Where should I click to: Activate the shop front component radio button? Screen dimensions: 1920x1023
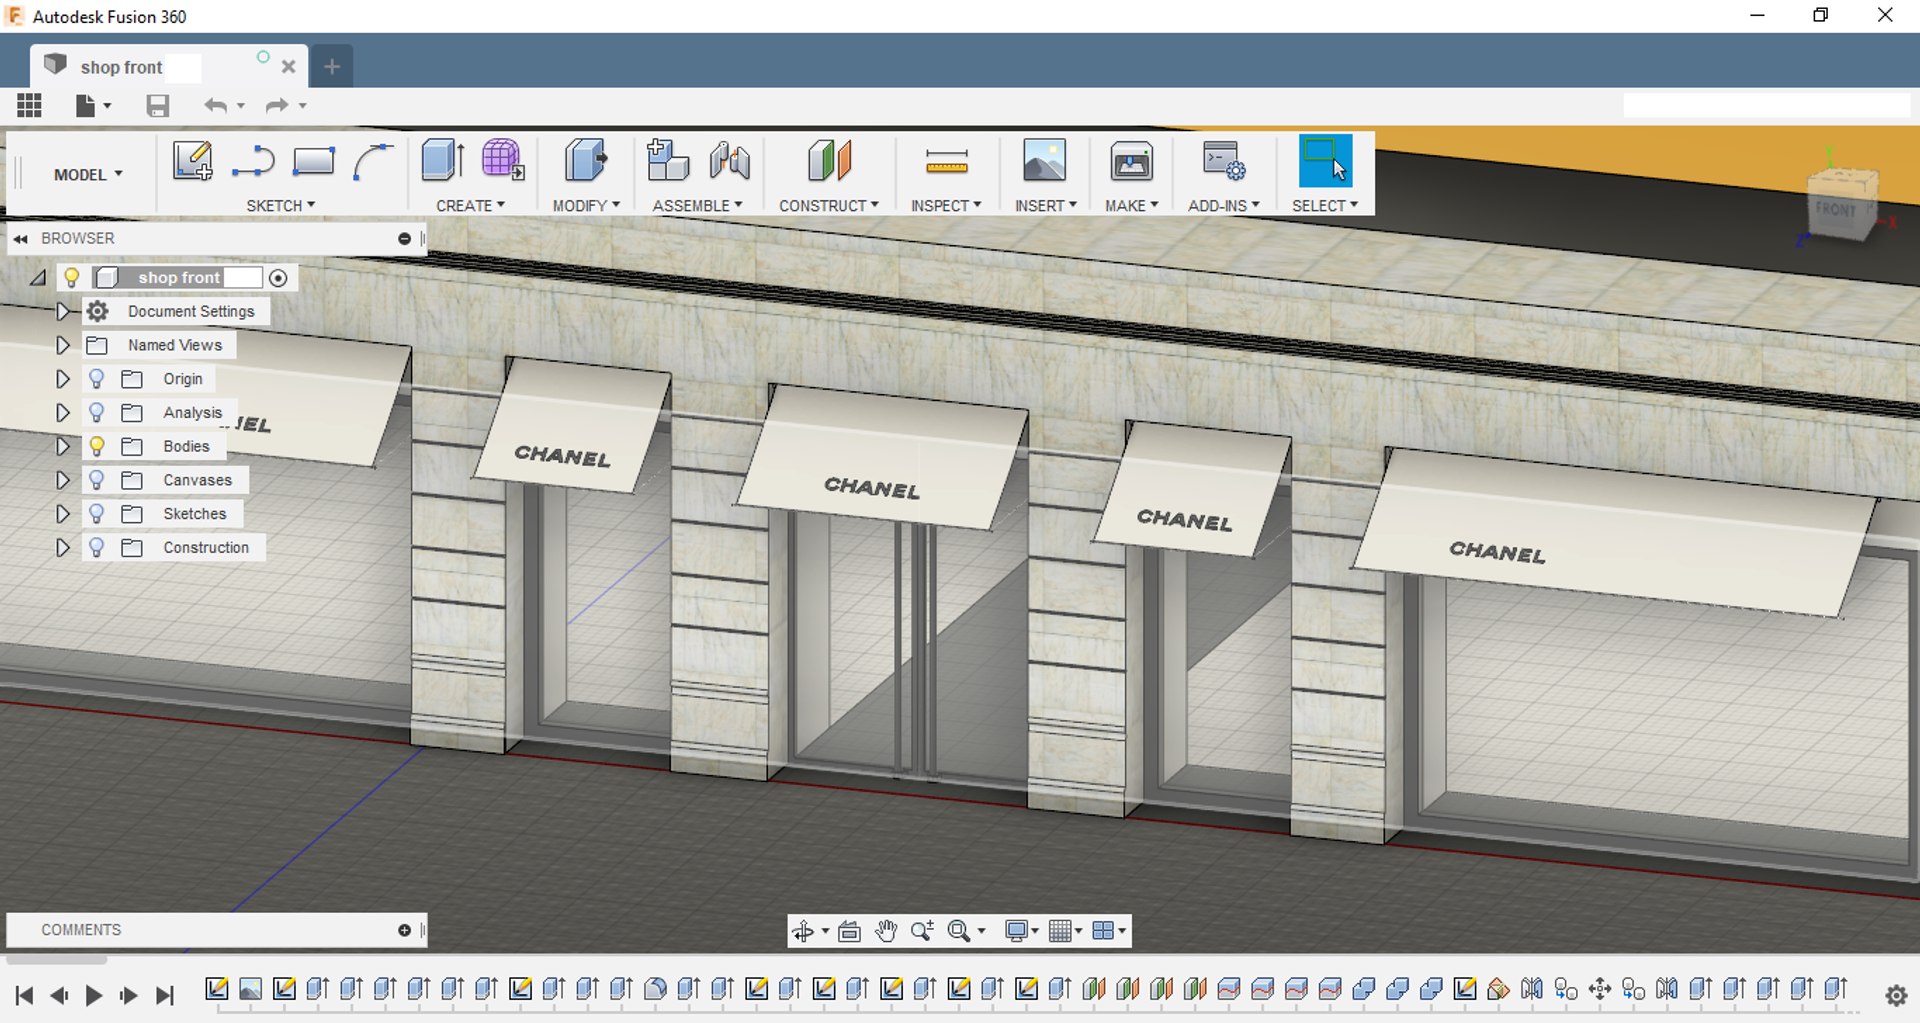click(279, 278)
